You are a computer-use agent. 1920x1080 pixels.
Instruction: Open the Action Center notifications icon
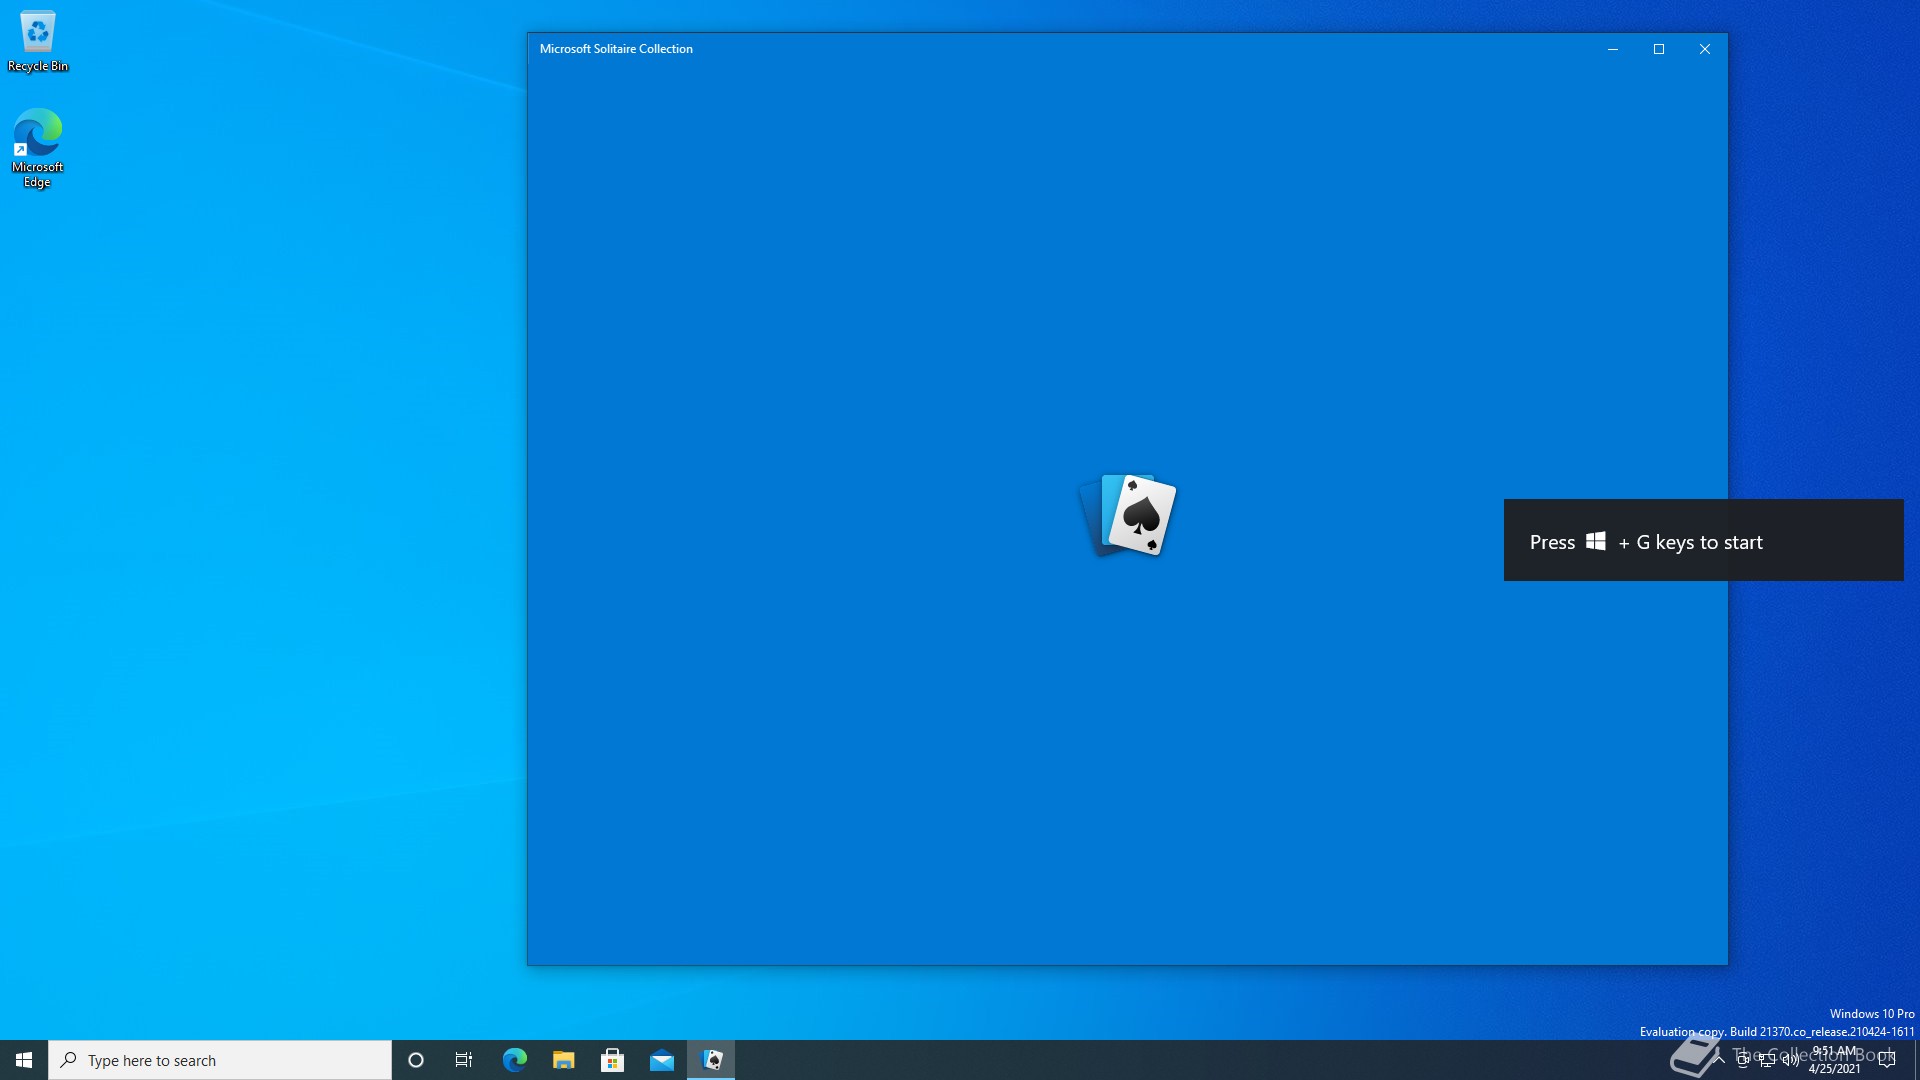click(1887, 1060)
